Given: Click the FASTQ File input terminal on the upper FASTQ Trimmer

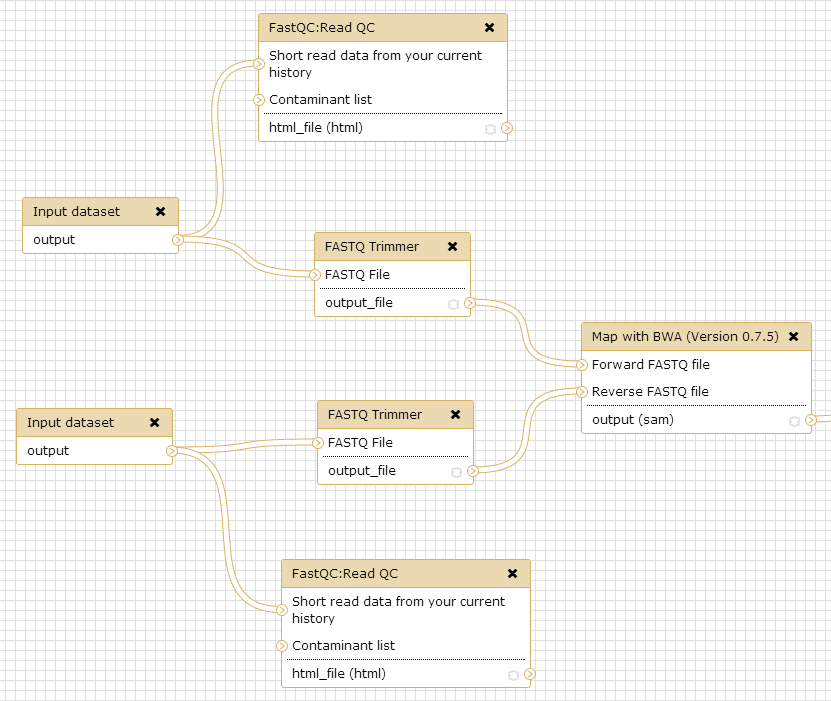Looking at the screenshot, I should tap(315, 274).
